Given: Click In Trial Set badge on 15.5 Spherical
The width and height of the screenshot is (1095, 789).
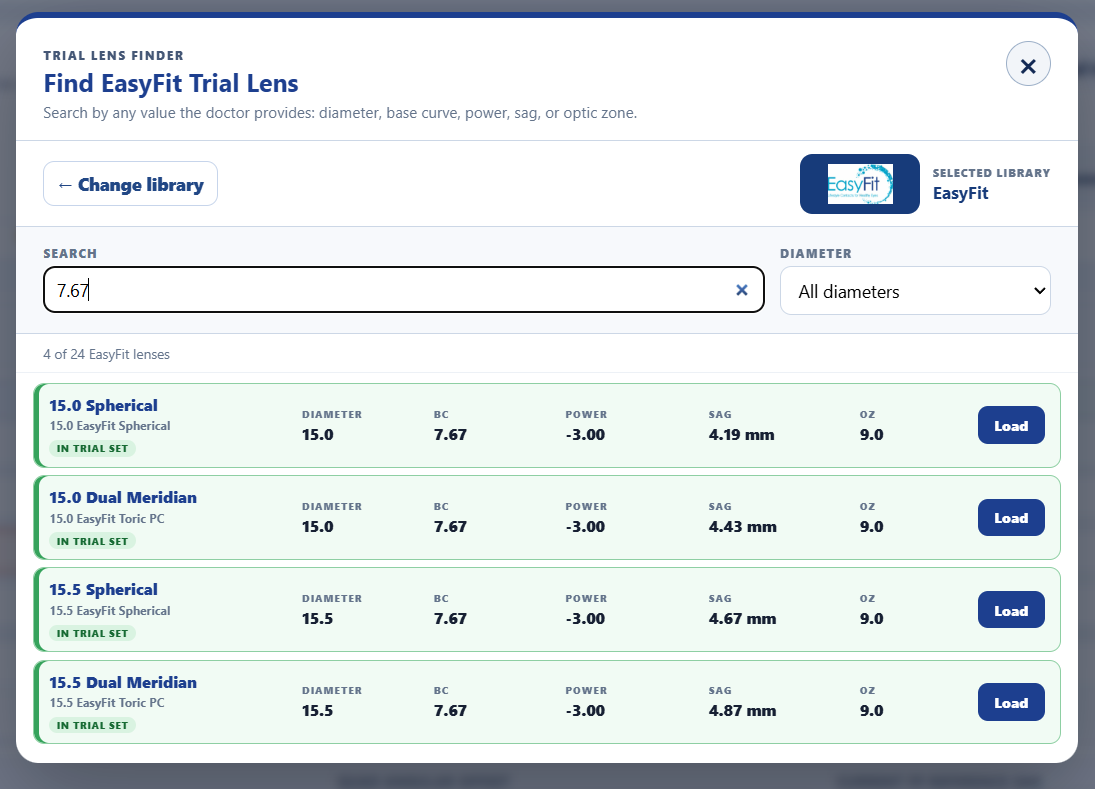Looking at the screenshot, I should coord(92,633).
